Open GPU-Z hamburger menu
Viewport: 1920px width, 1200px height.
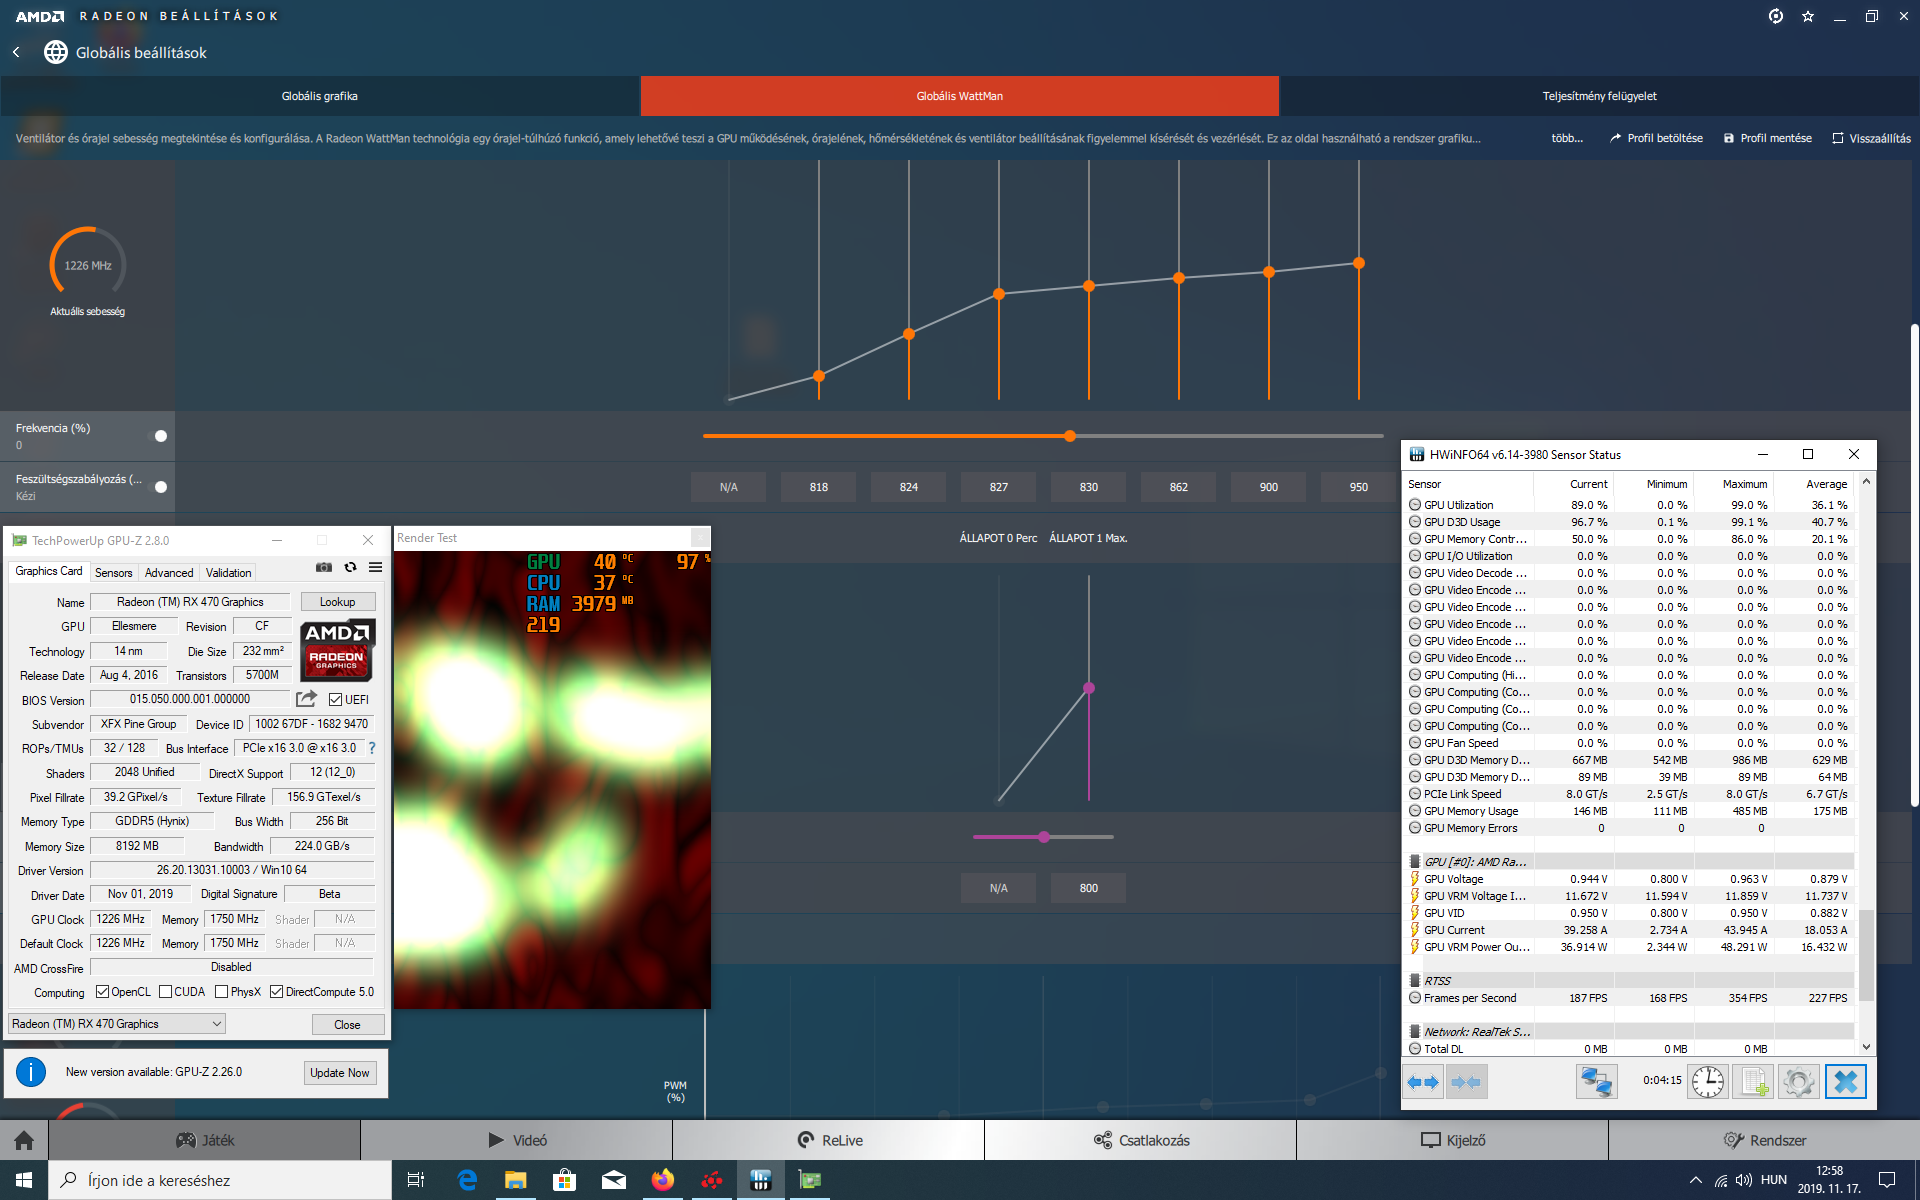[x=376, y=567]
